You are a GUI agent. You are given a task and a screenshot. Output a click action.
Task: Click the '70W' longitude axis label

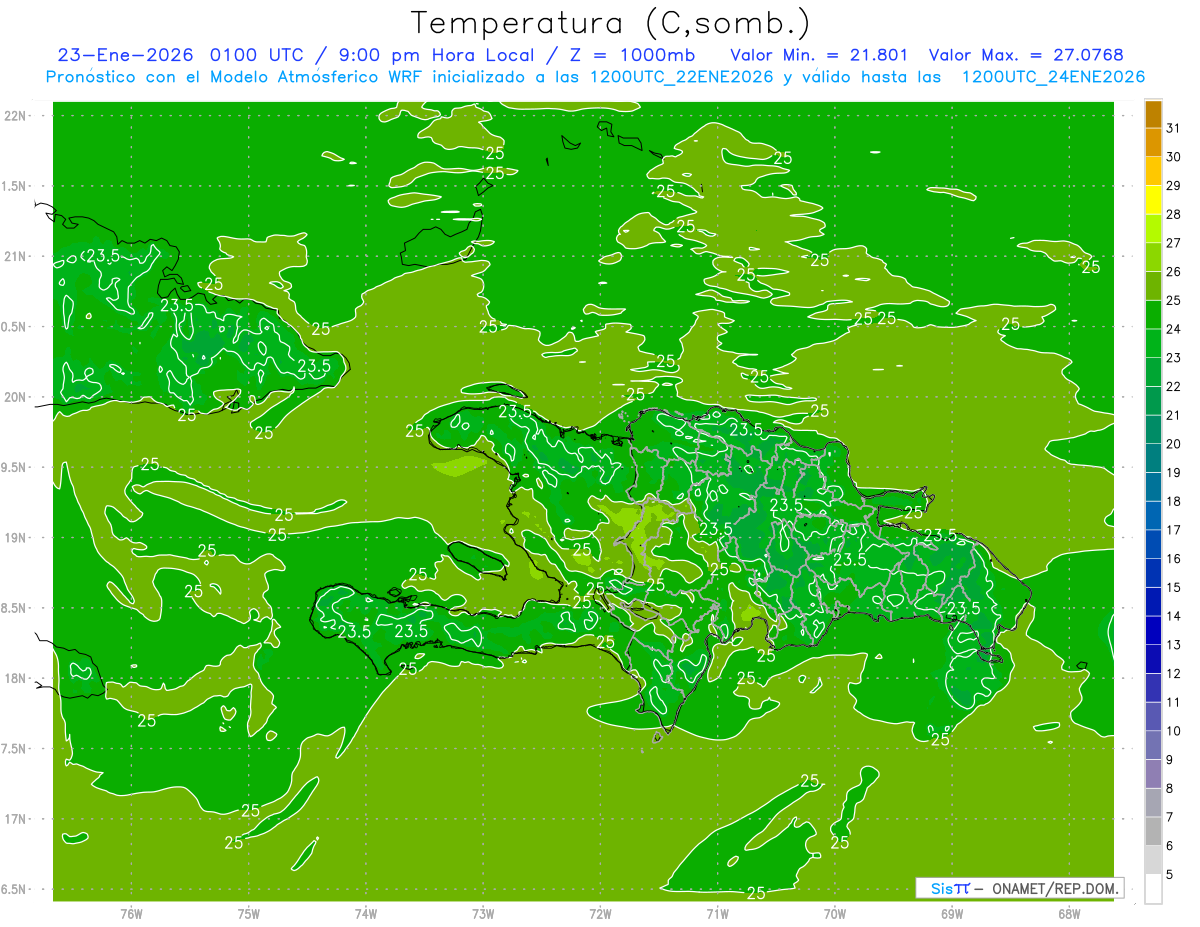pyautogui.click(x=835, y=914)
